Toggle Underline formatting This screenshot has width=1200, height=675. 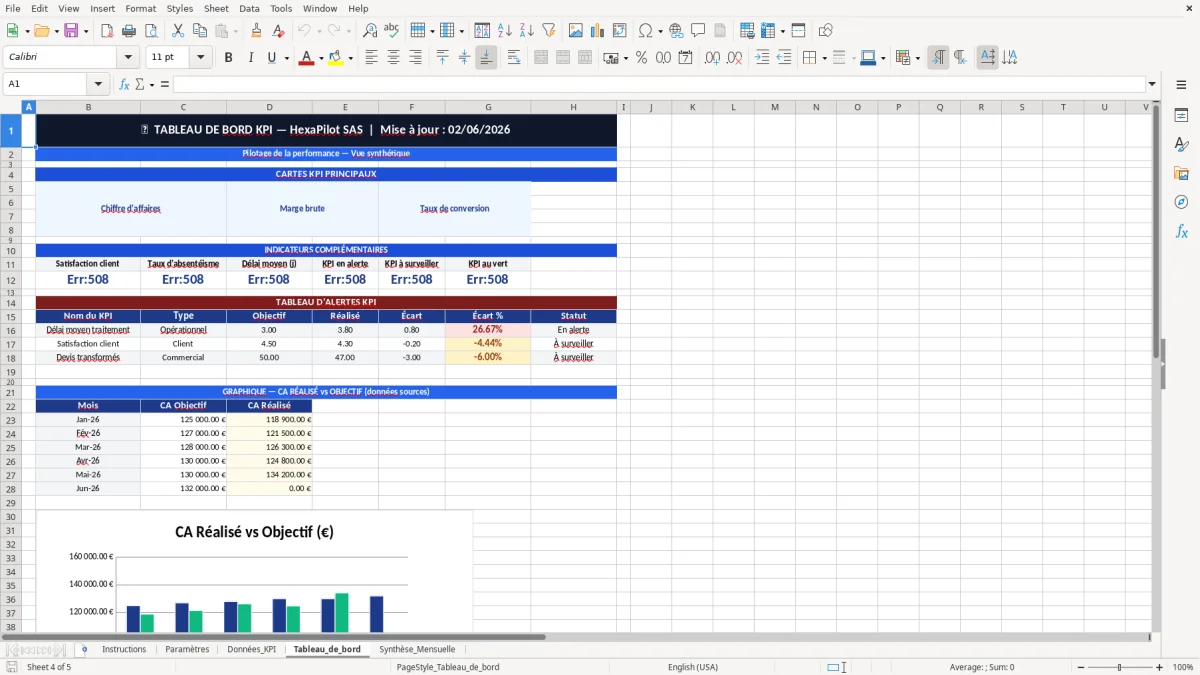(271, 58)
